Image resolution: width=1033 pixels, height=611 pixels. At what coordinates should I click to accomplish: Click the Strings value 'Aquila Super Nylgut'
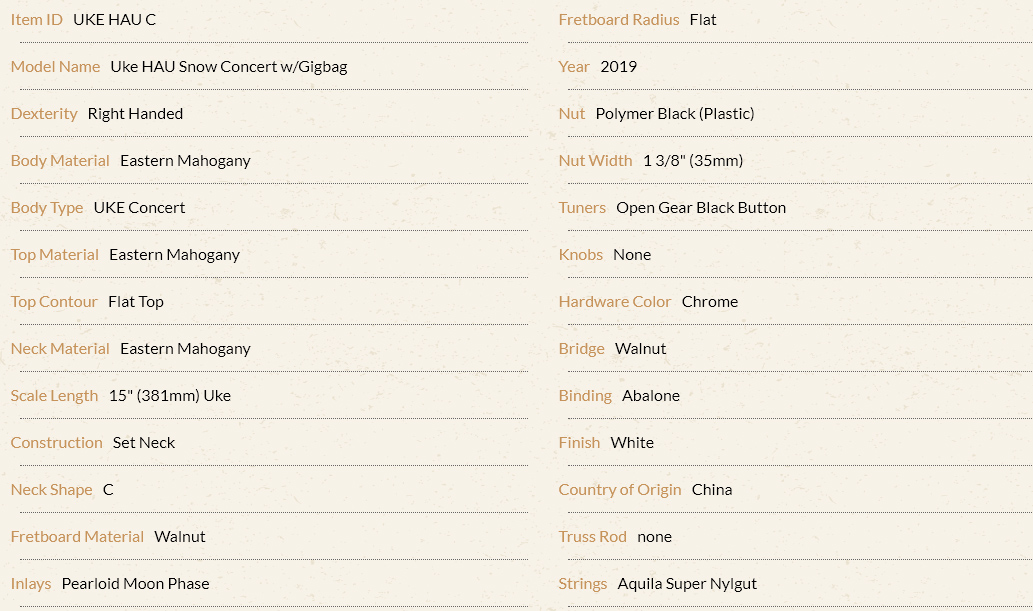(x=687, y=584)
